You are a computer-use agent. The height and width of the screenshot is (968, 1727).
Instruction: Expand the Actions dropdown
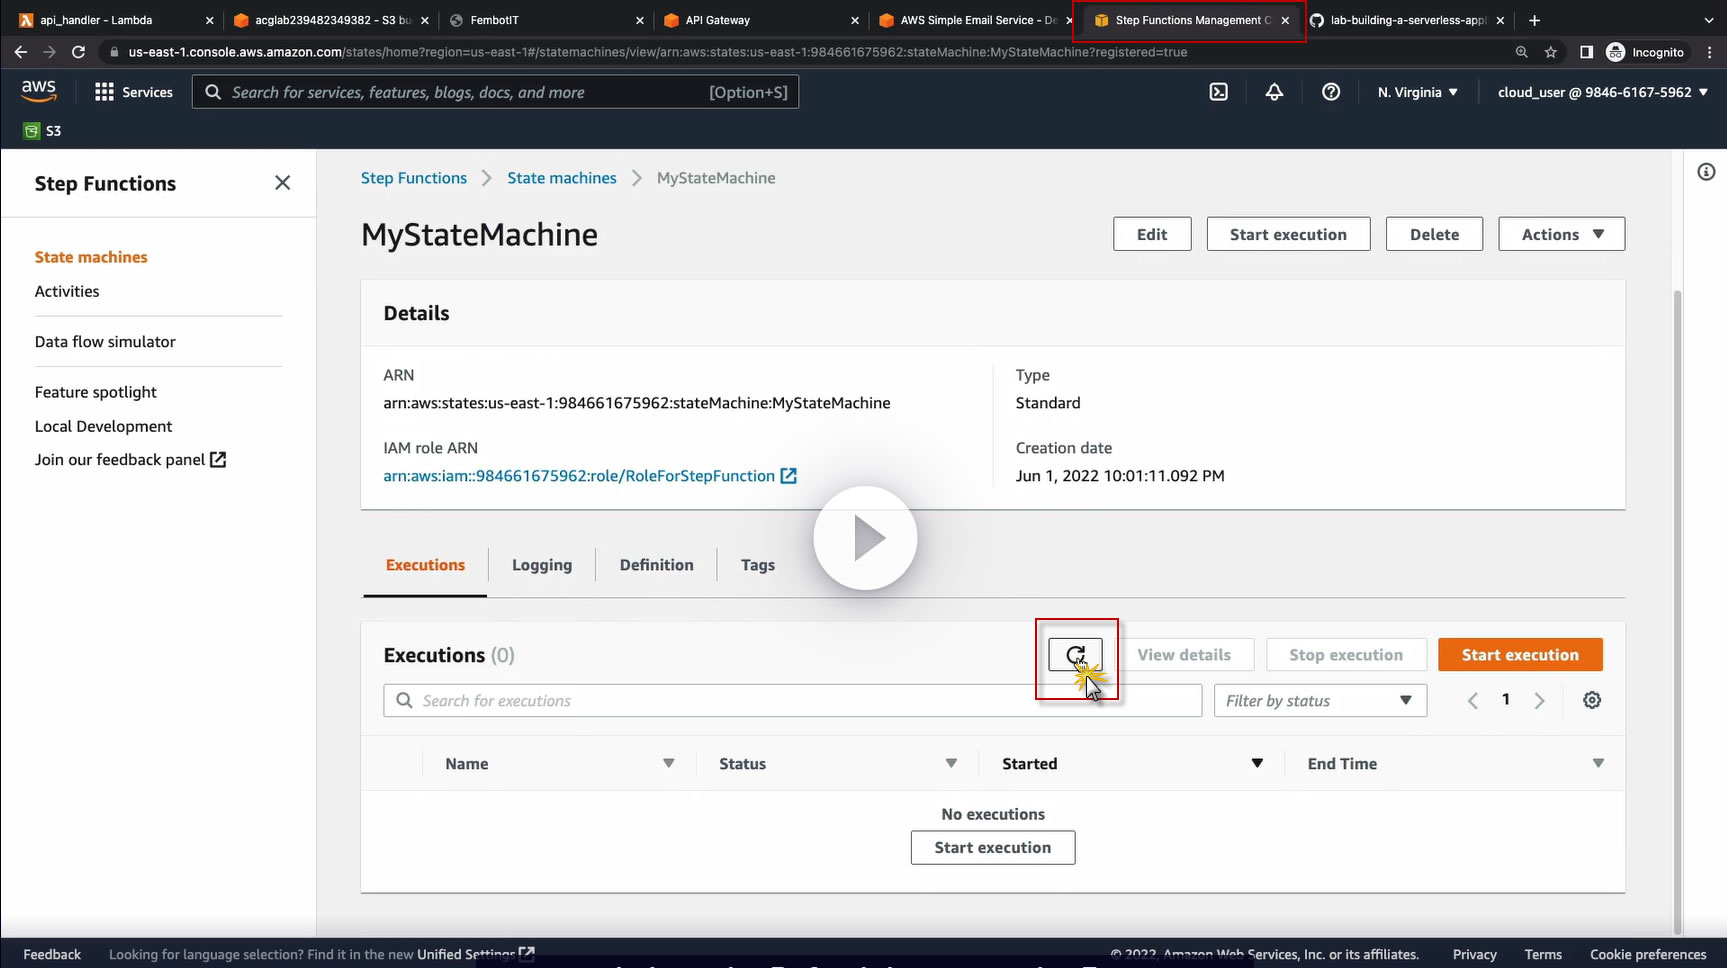pyautogui.click(x=1561, y=234)
